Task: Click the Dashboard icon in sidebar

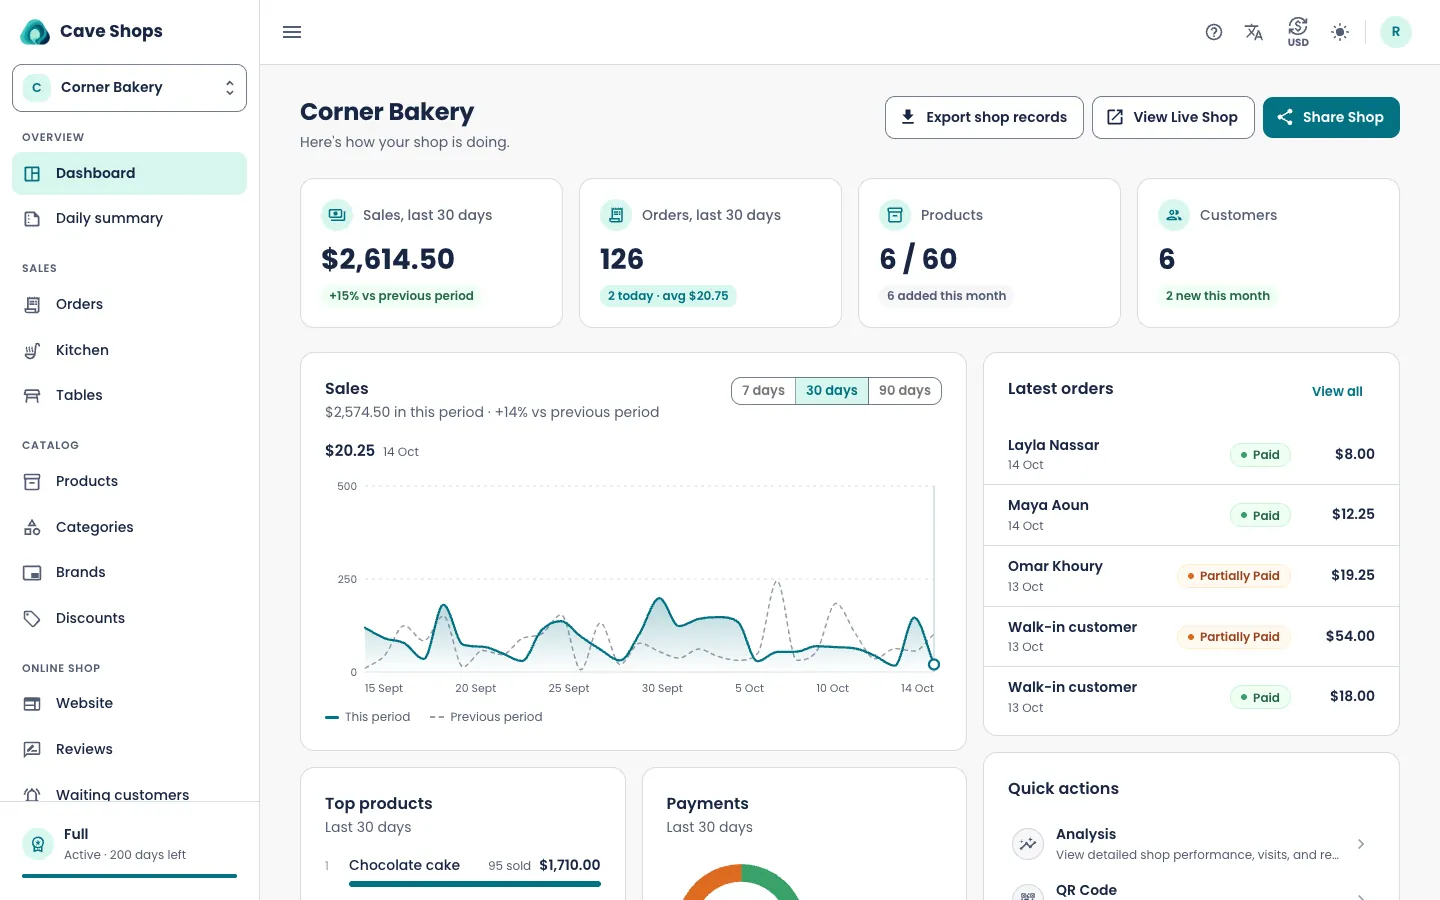Action: click(x=32, y=174)
